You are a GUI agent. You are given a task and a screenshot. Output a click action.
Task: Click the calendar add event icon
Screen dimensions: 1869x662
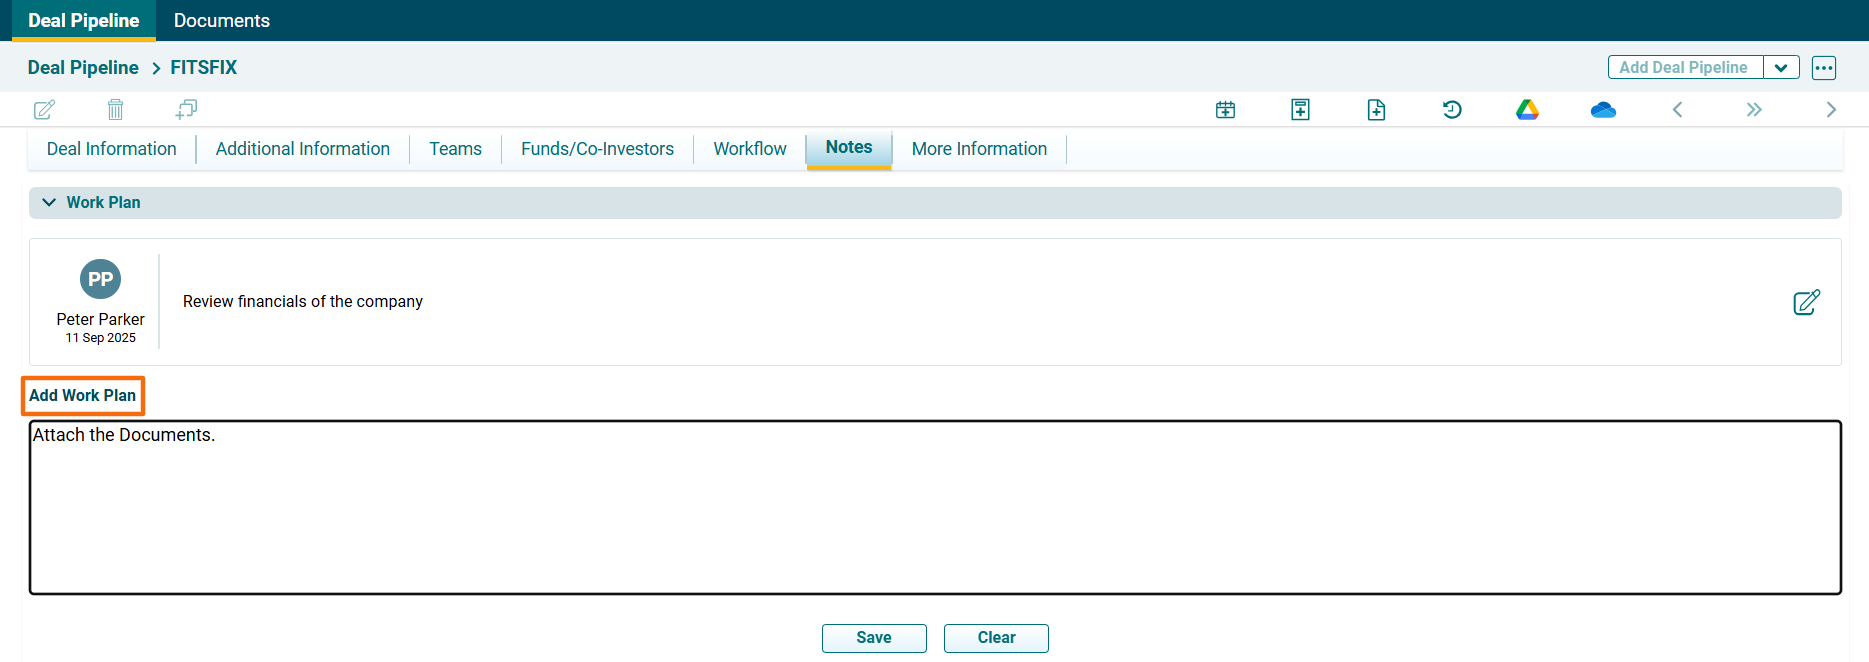(1225, 110)
